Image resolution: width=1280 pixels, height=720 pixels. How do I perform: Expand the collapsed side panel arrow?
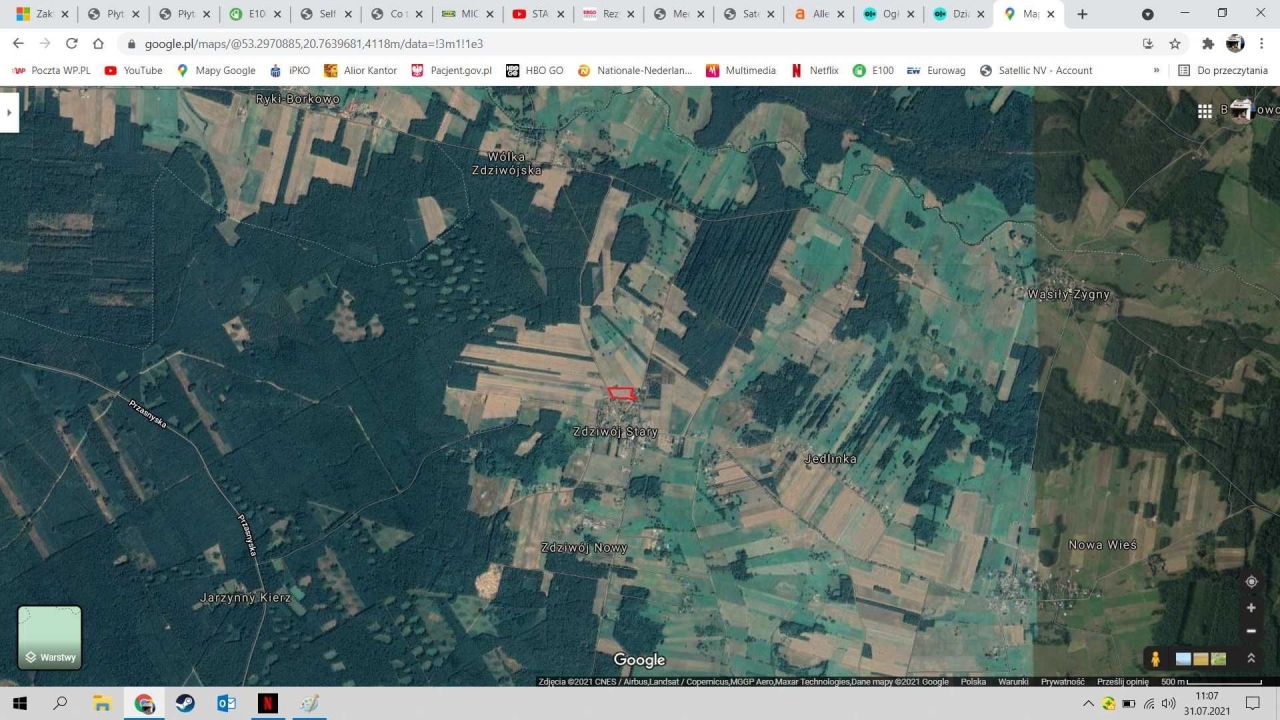[9, 112]
